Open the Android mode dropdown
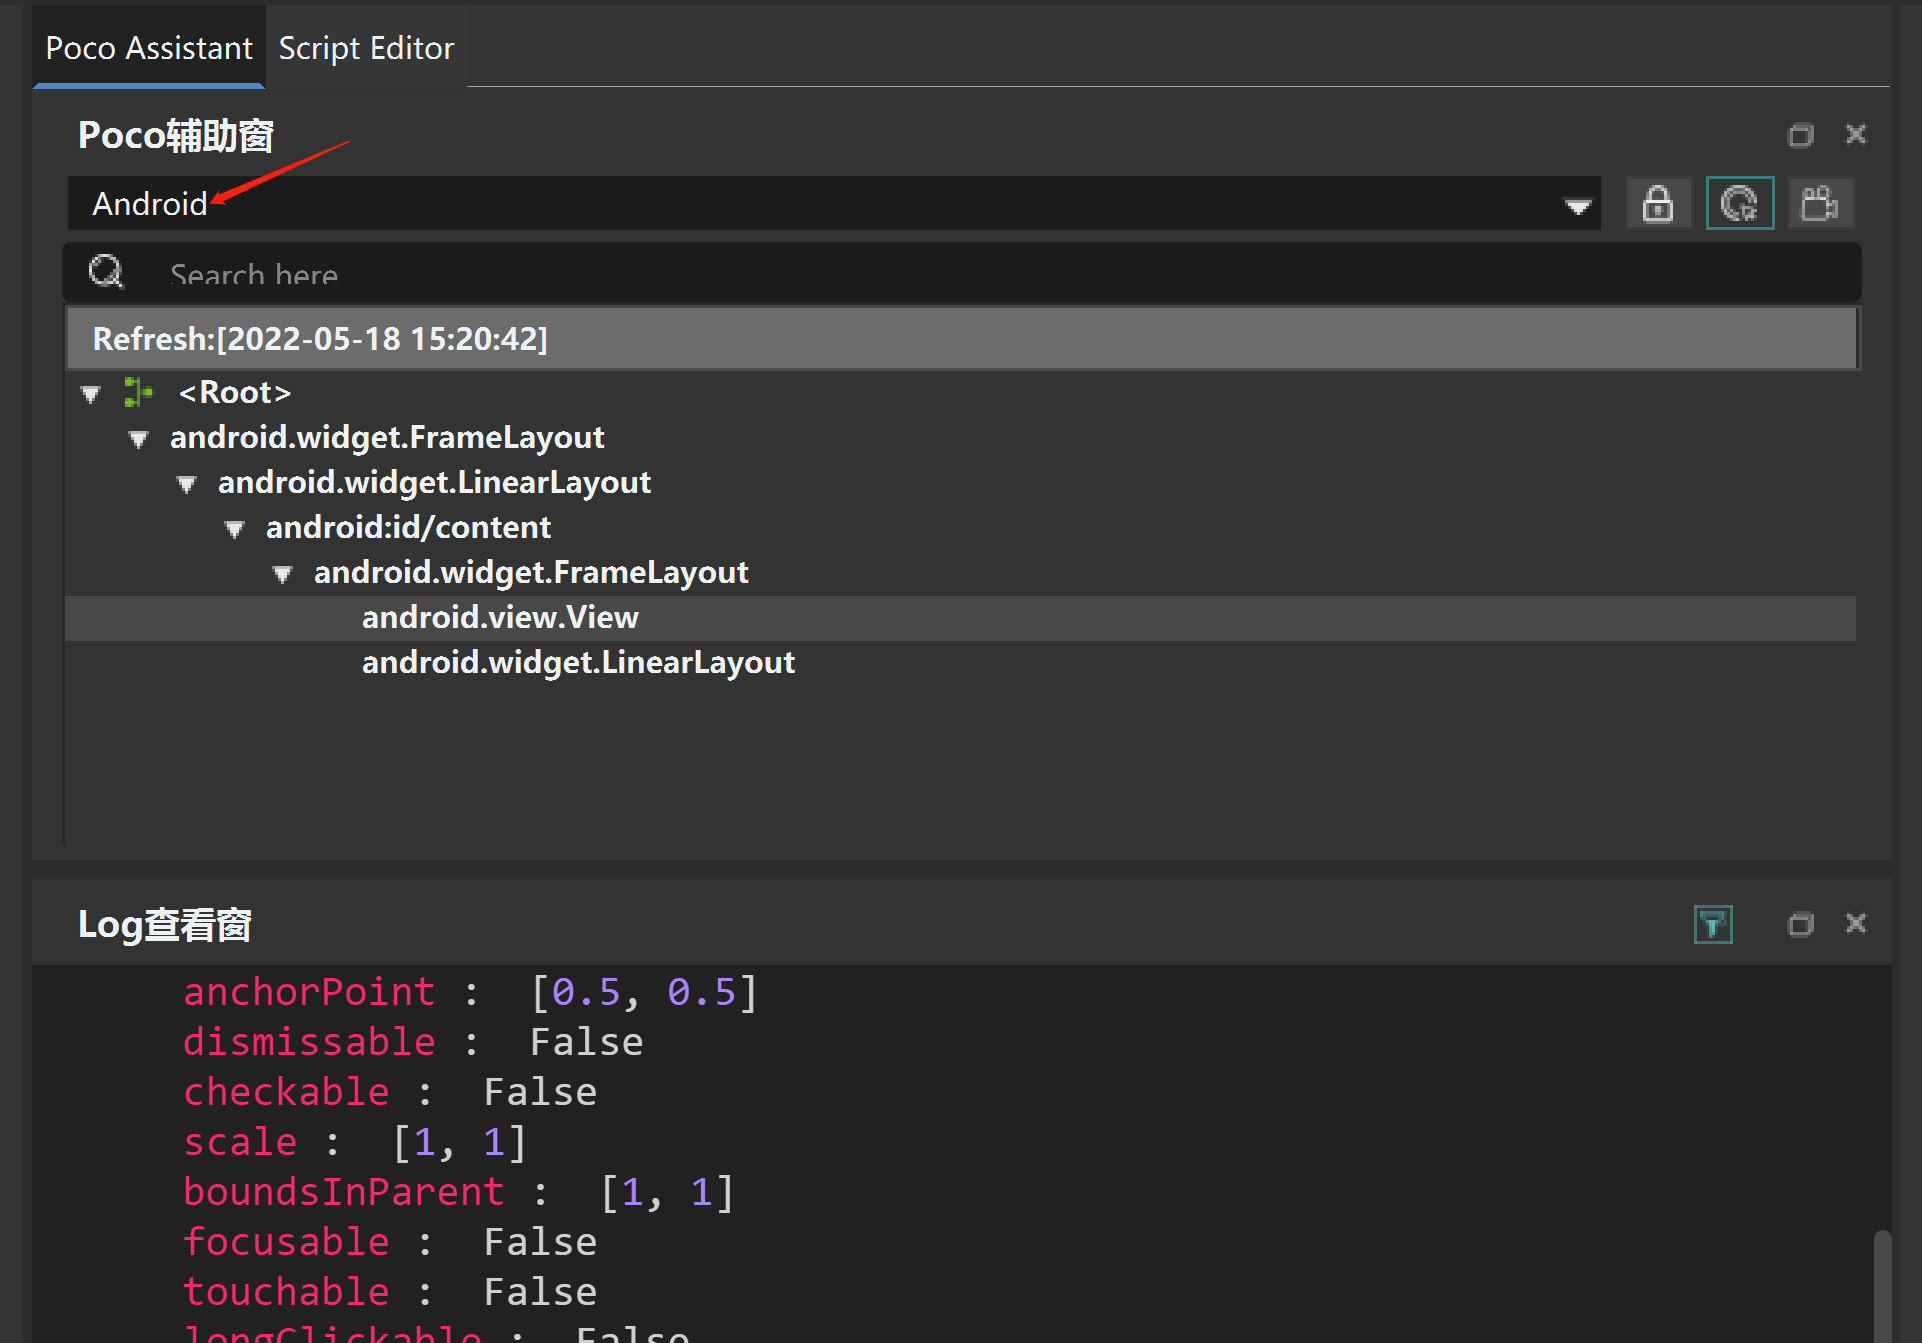This screenshot has height=1343, width=1922. 1577,206
